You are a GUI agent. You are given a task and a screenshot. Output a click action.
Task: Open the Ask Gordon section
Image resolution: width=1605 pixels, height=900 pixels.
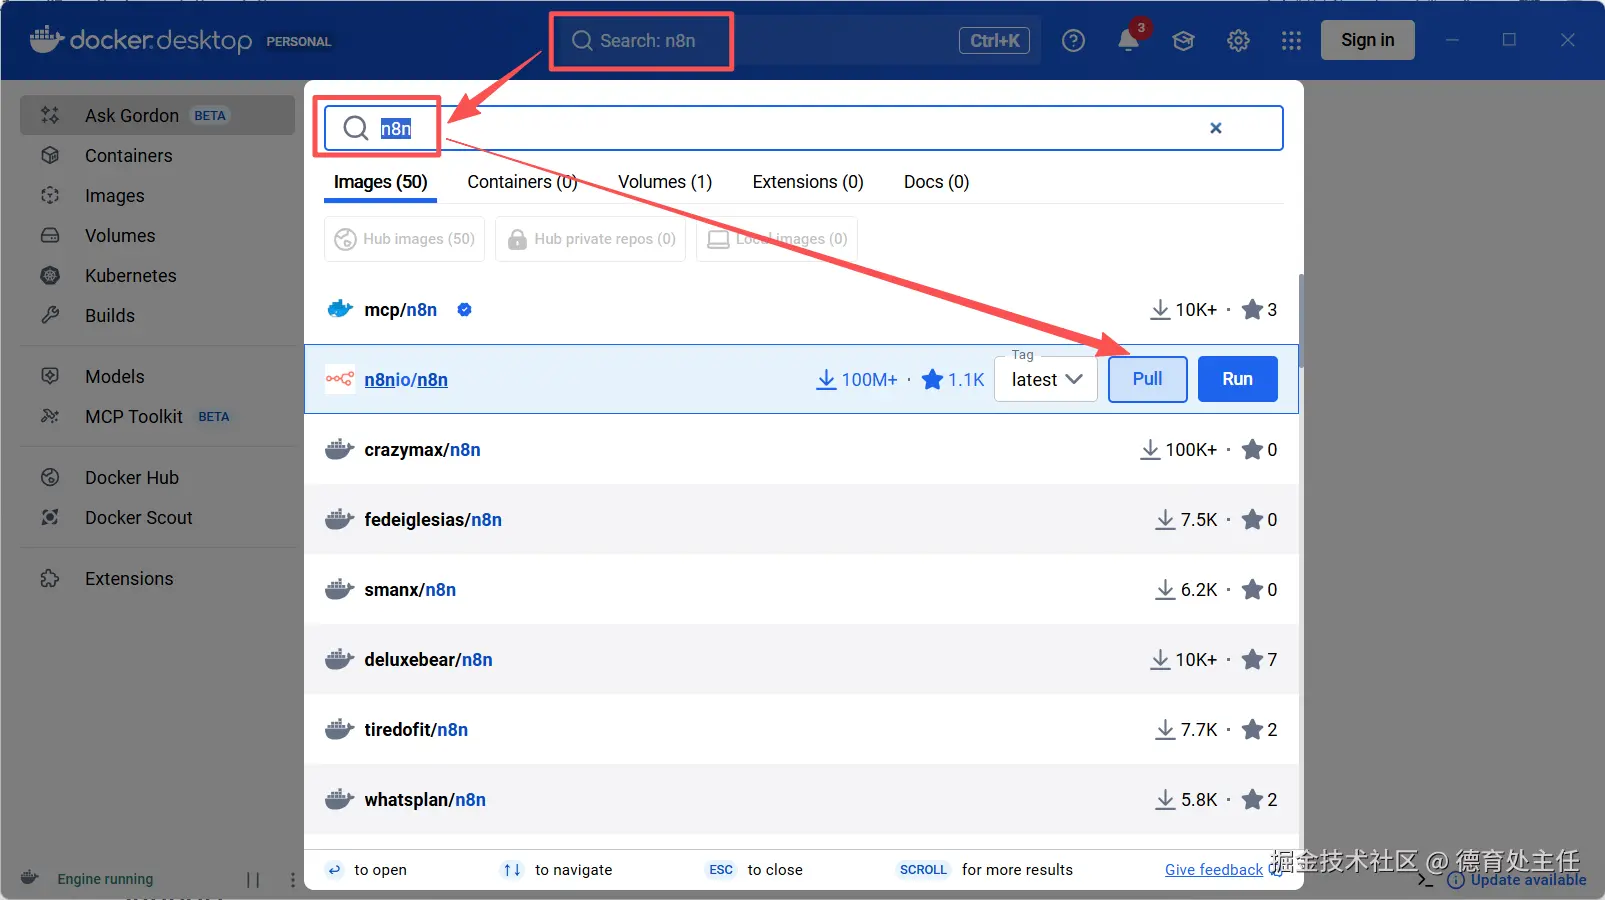(158, 115)
